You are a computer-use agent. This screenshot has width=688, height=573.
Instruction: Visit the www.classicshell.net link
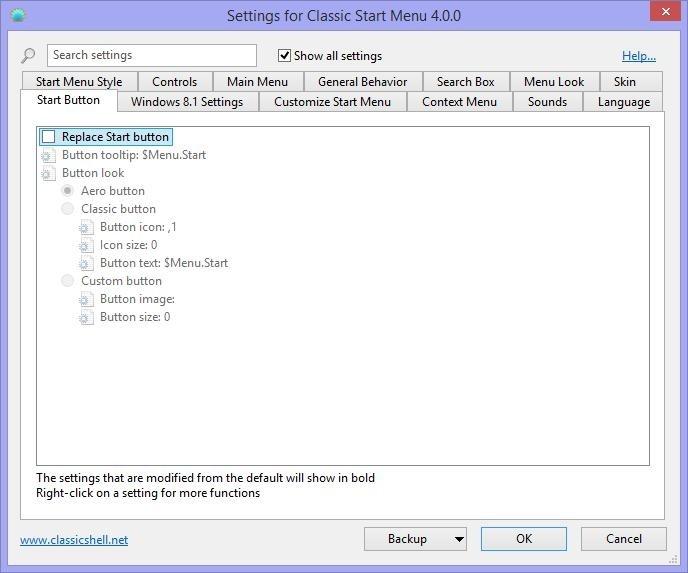pyautogui.click(x=74, y=540)
